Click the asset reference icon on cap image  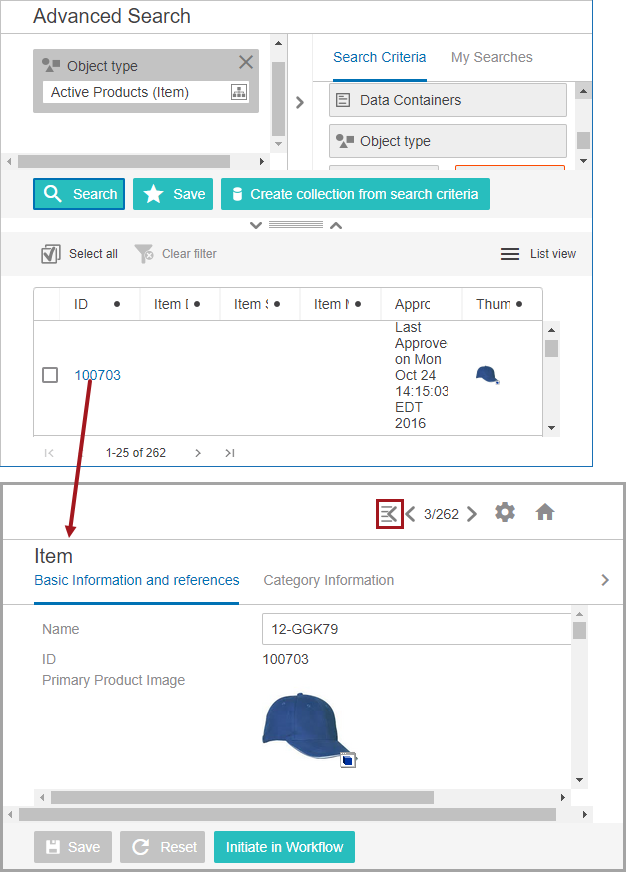[348, 760]
